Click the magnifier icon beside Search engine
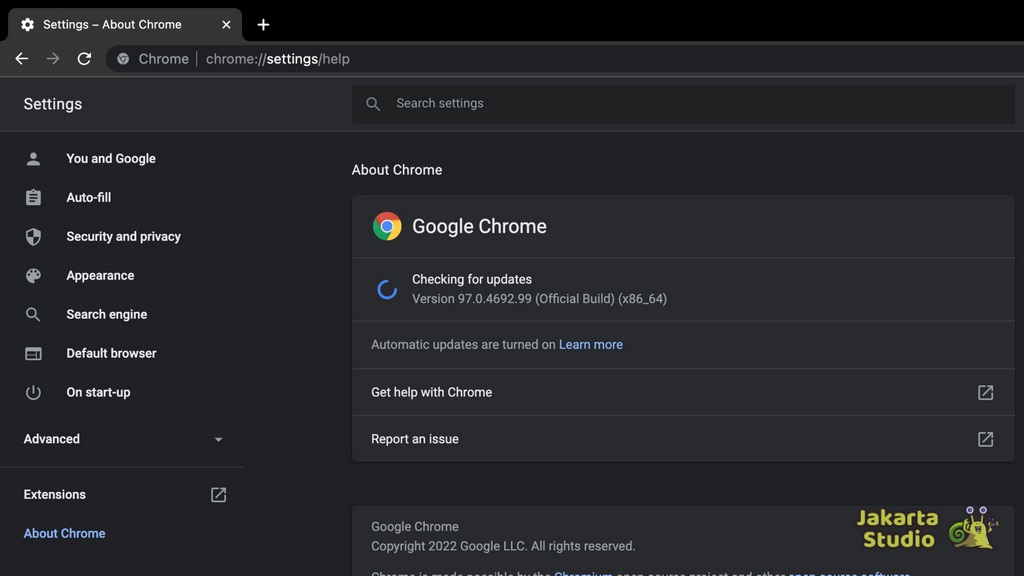 point(33,315)
